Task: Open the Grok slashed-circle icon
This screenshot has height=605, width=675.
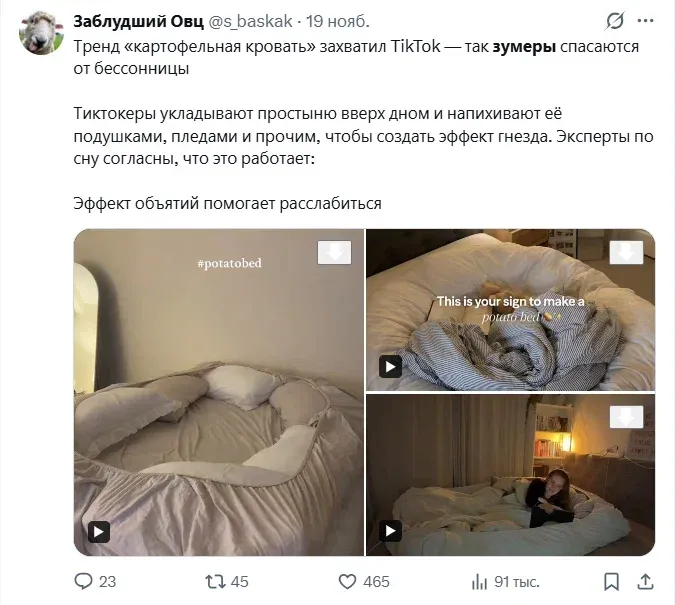Action: coord(614,21)
